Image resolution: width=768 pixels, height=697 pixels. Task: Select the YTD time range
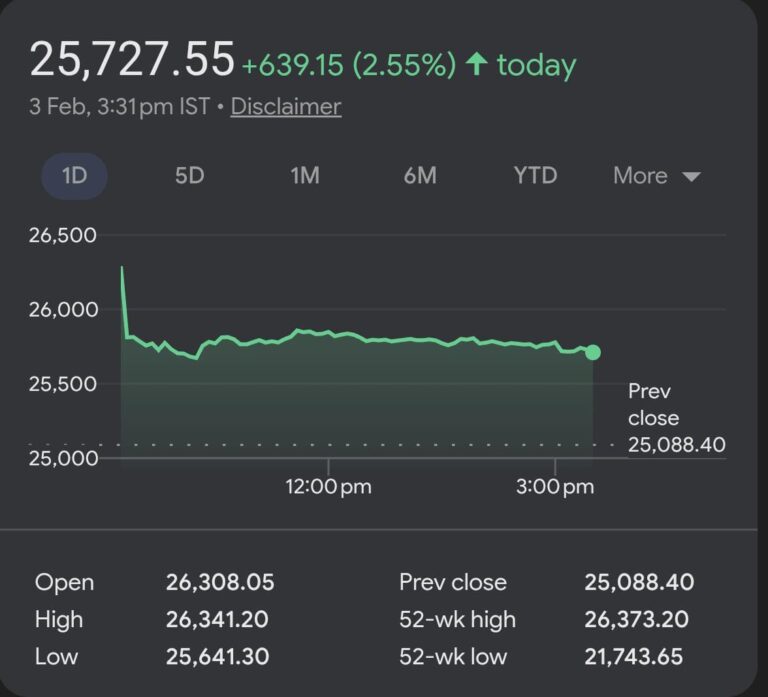535,176
